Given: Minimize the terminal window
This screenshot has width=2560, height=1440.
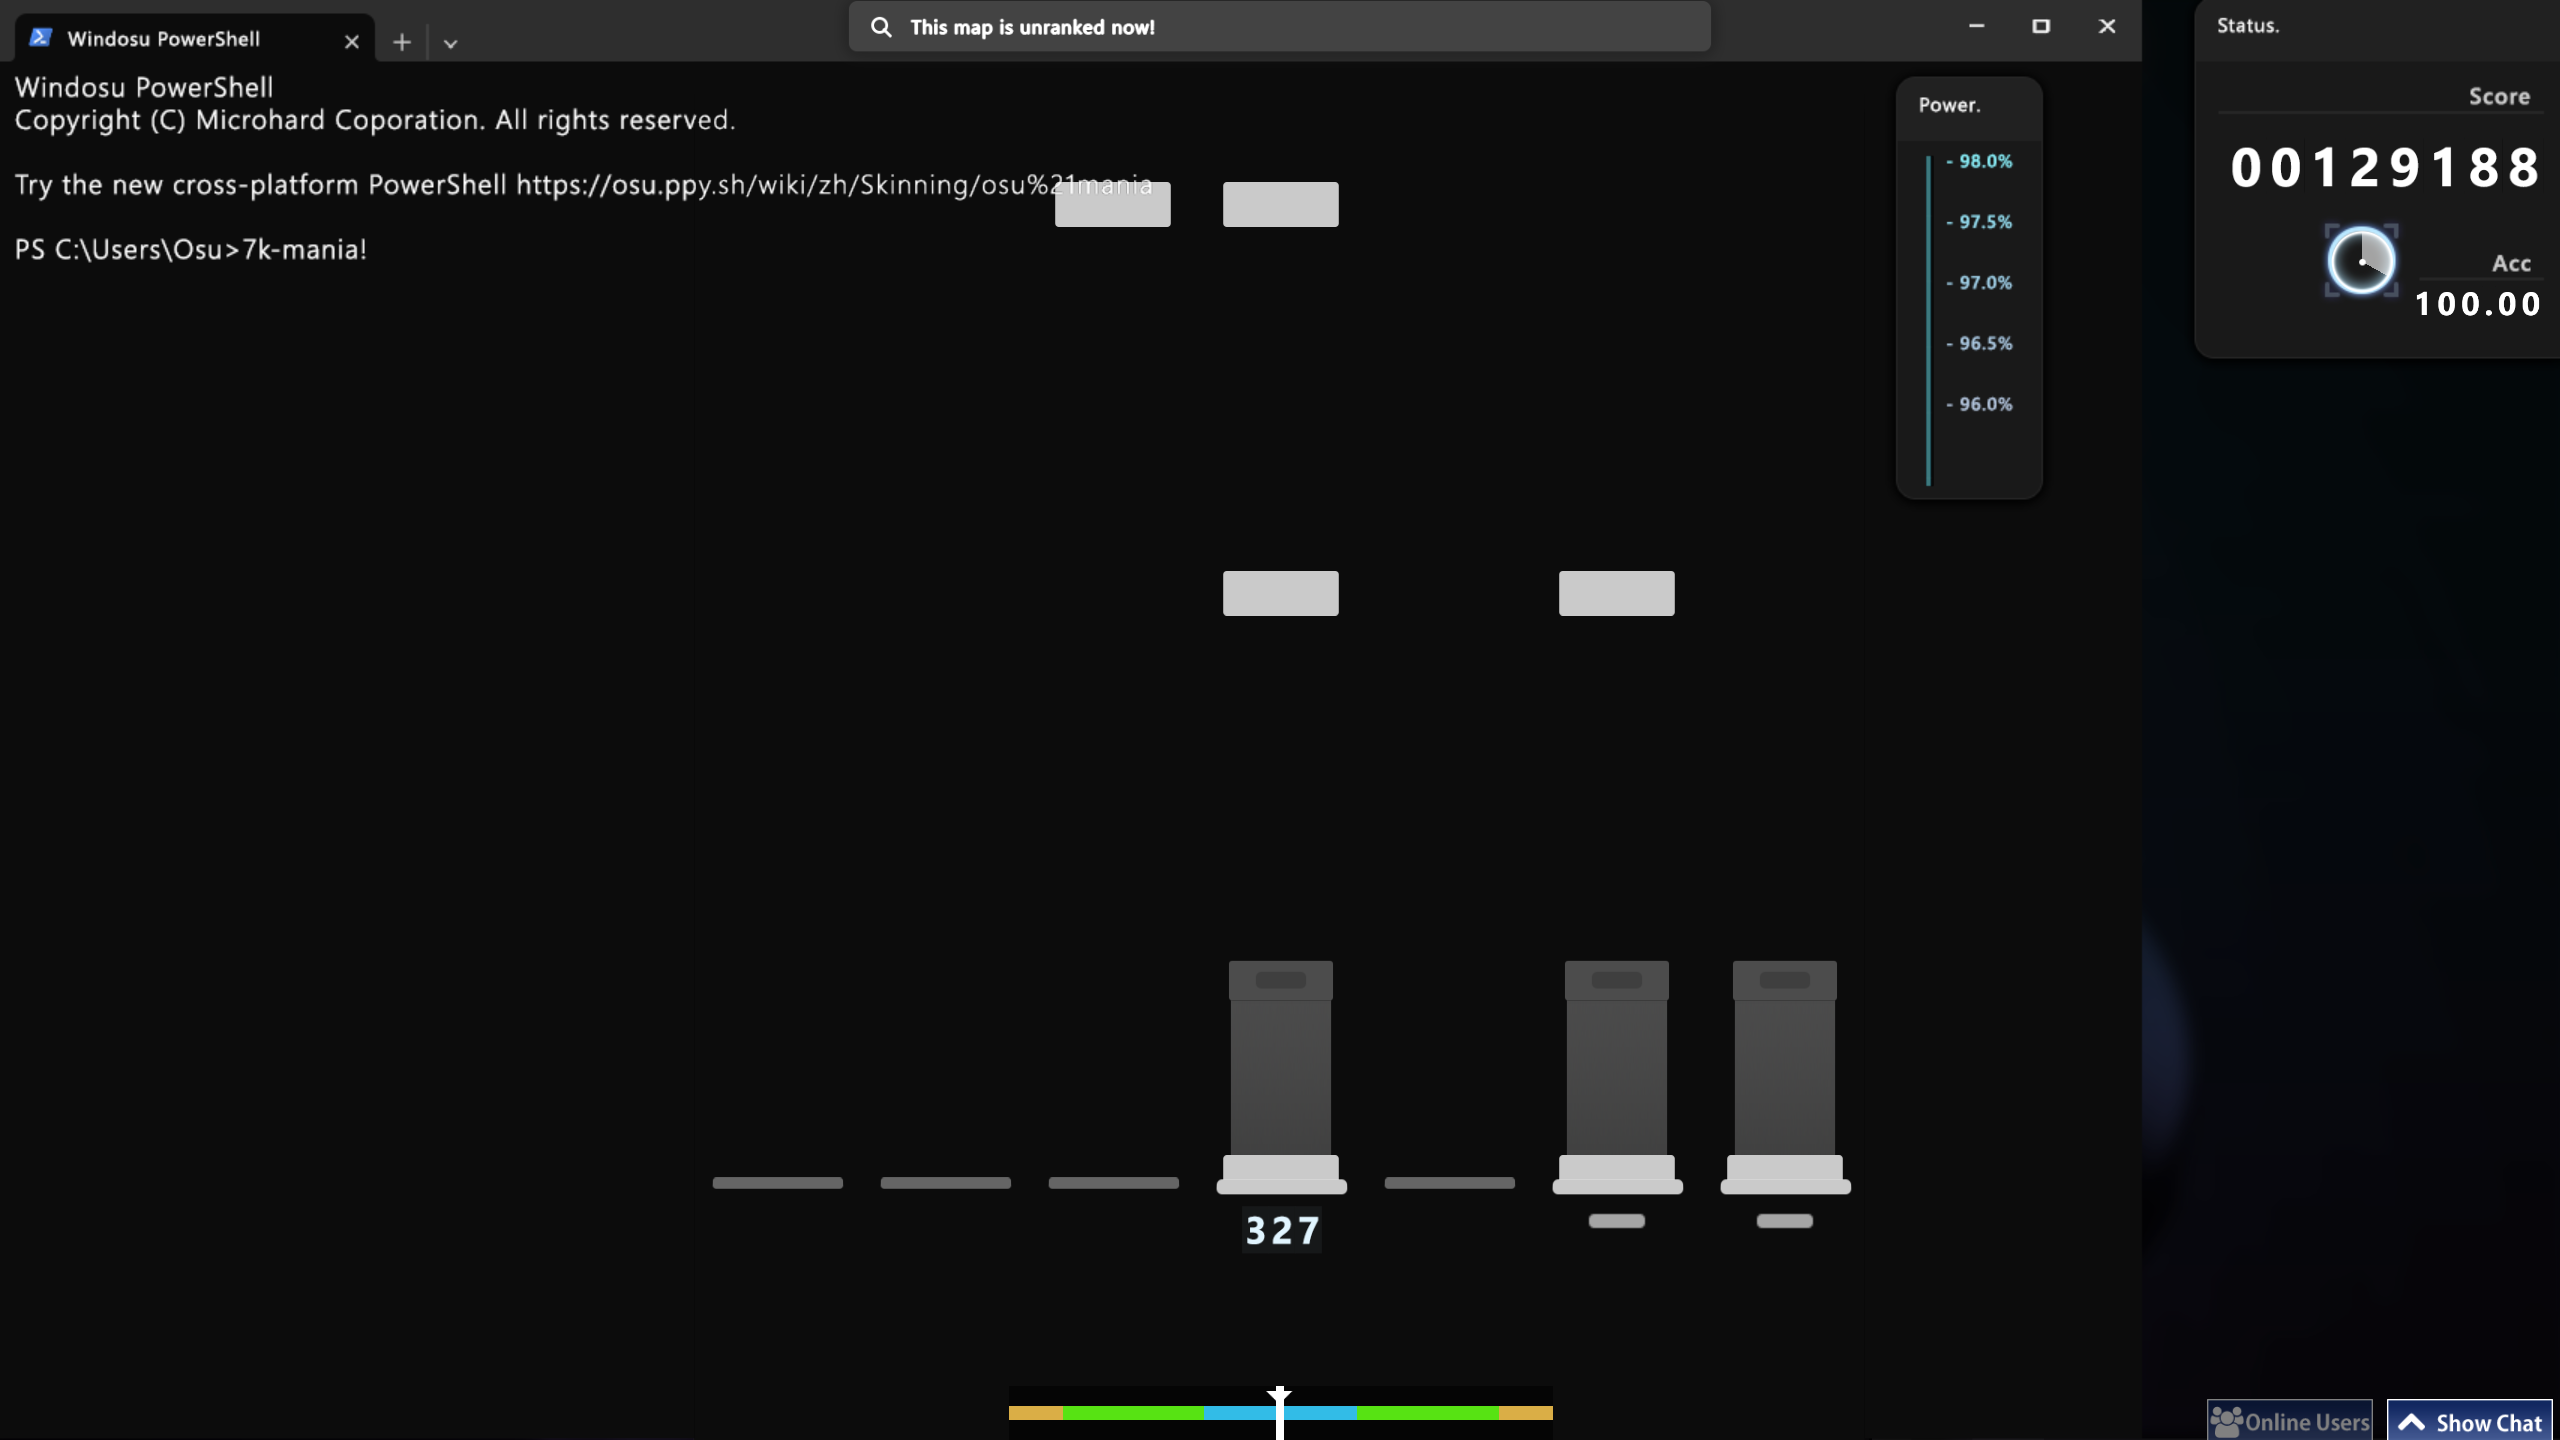Looking at the screenshot, I should pyautogui.click(x=1976, y=26).
